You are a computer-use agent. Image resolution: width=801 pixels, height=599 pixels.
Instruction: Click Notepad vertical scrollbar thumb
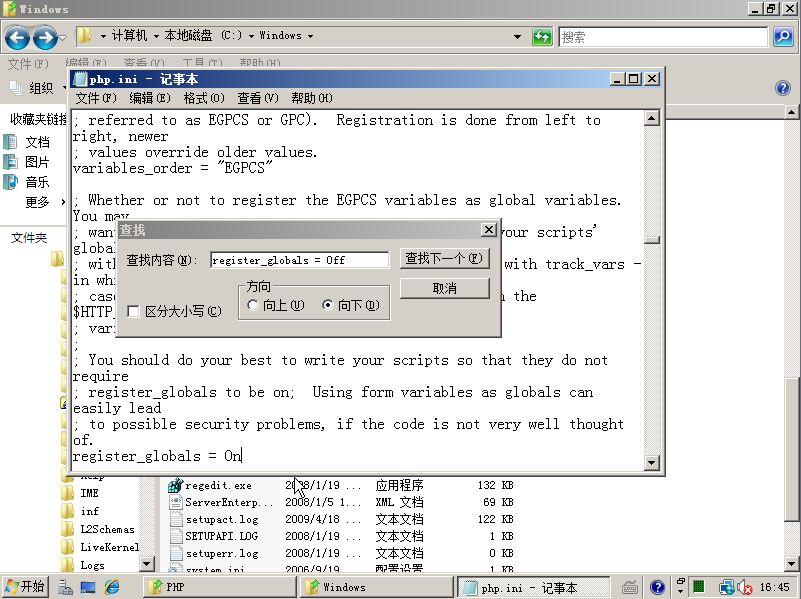point(651,239)
